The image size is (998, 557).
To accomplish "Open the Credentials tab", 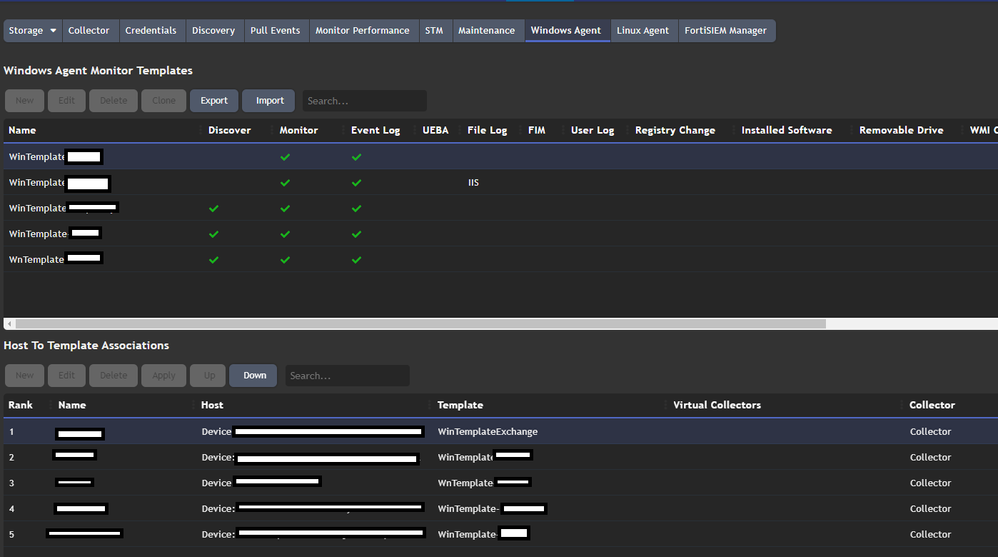I will click(150, 31).
